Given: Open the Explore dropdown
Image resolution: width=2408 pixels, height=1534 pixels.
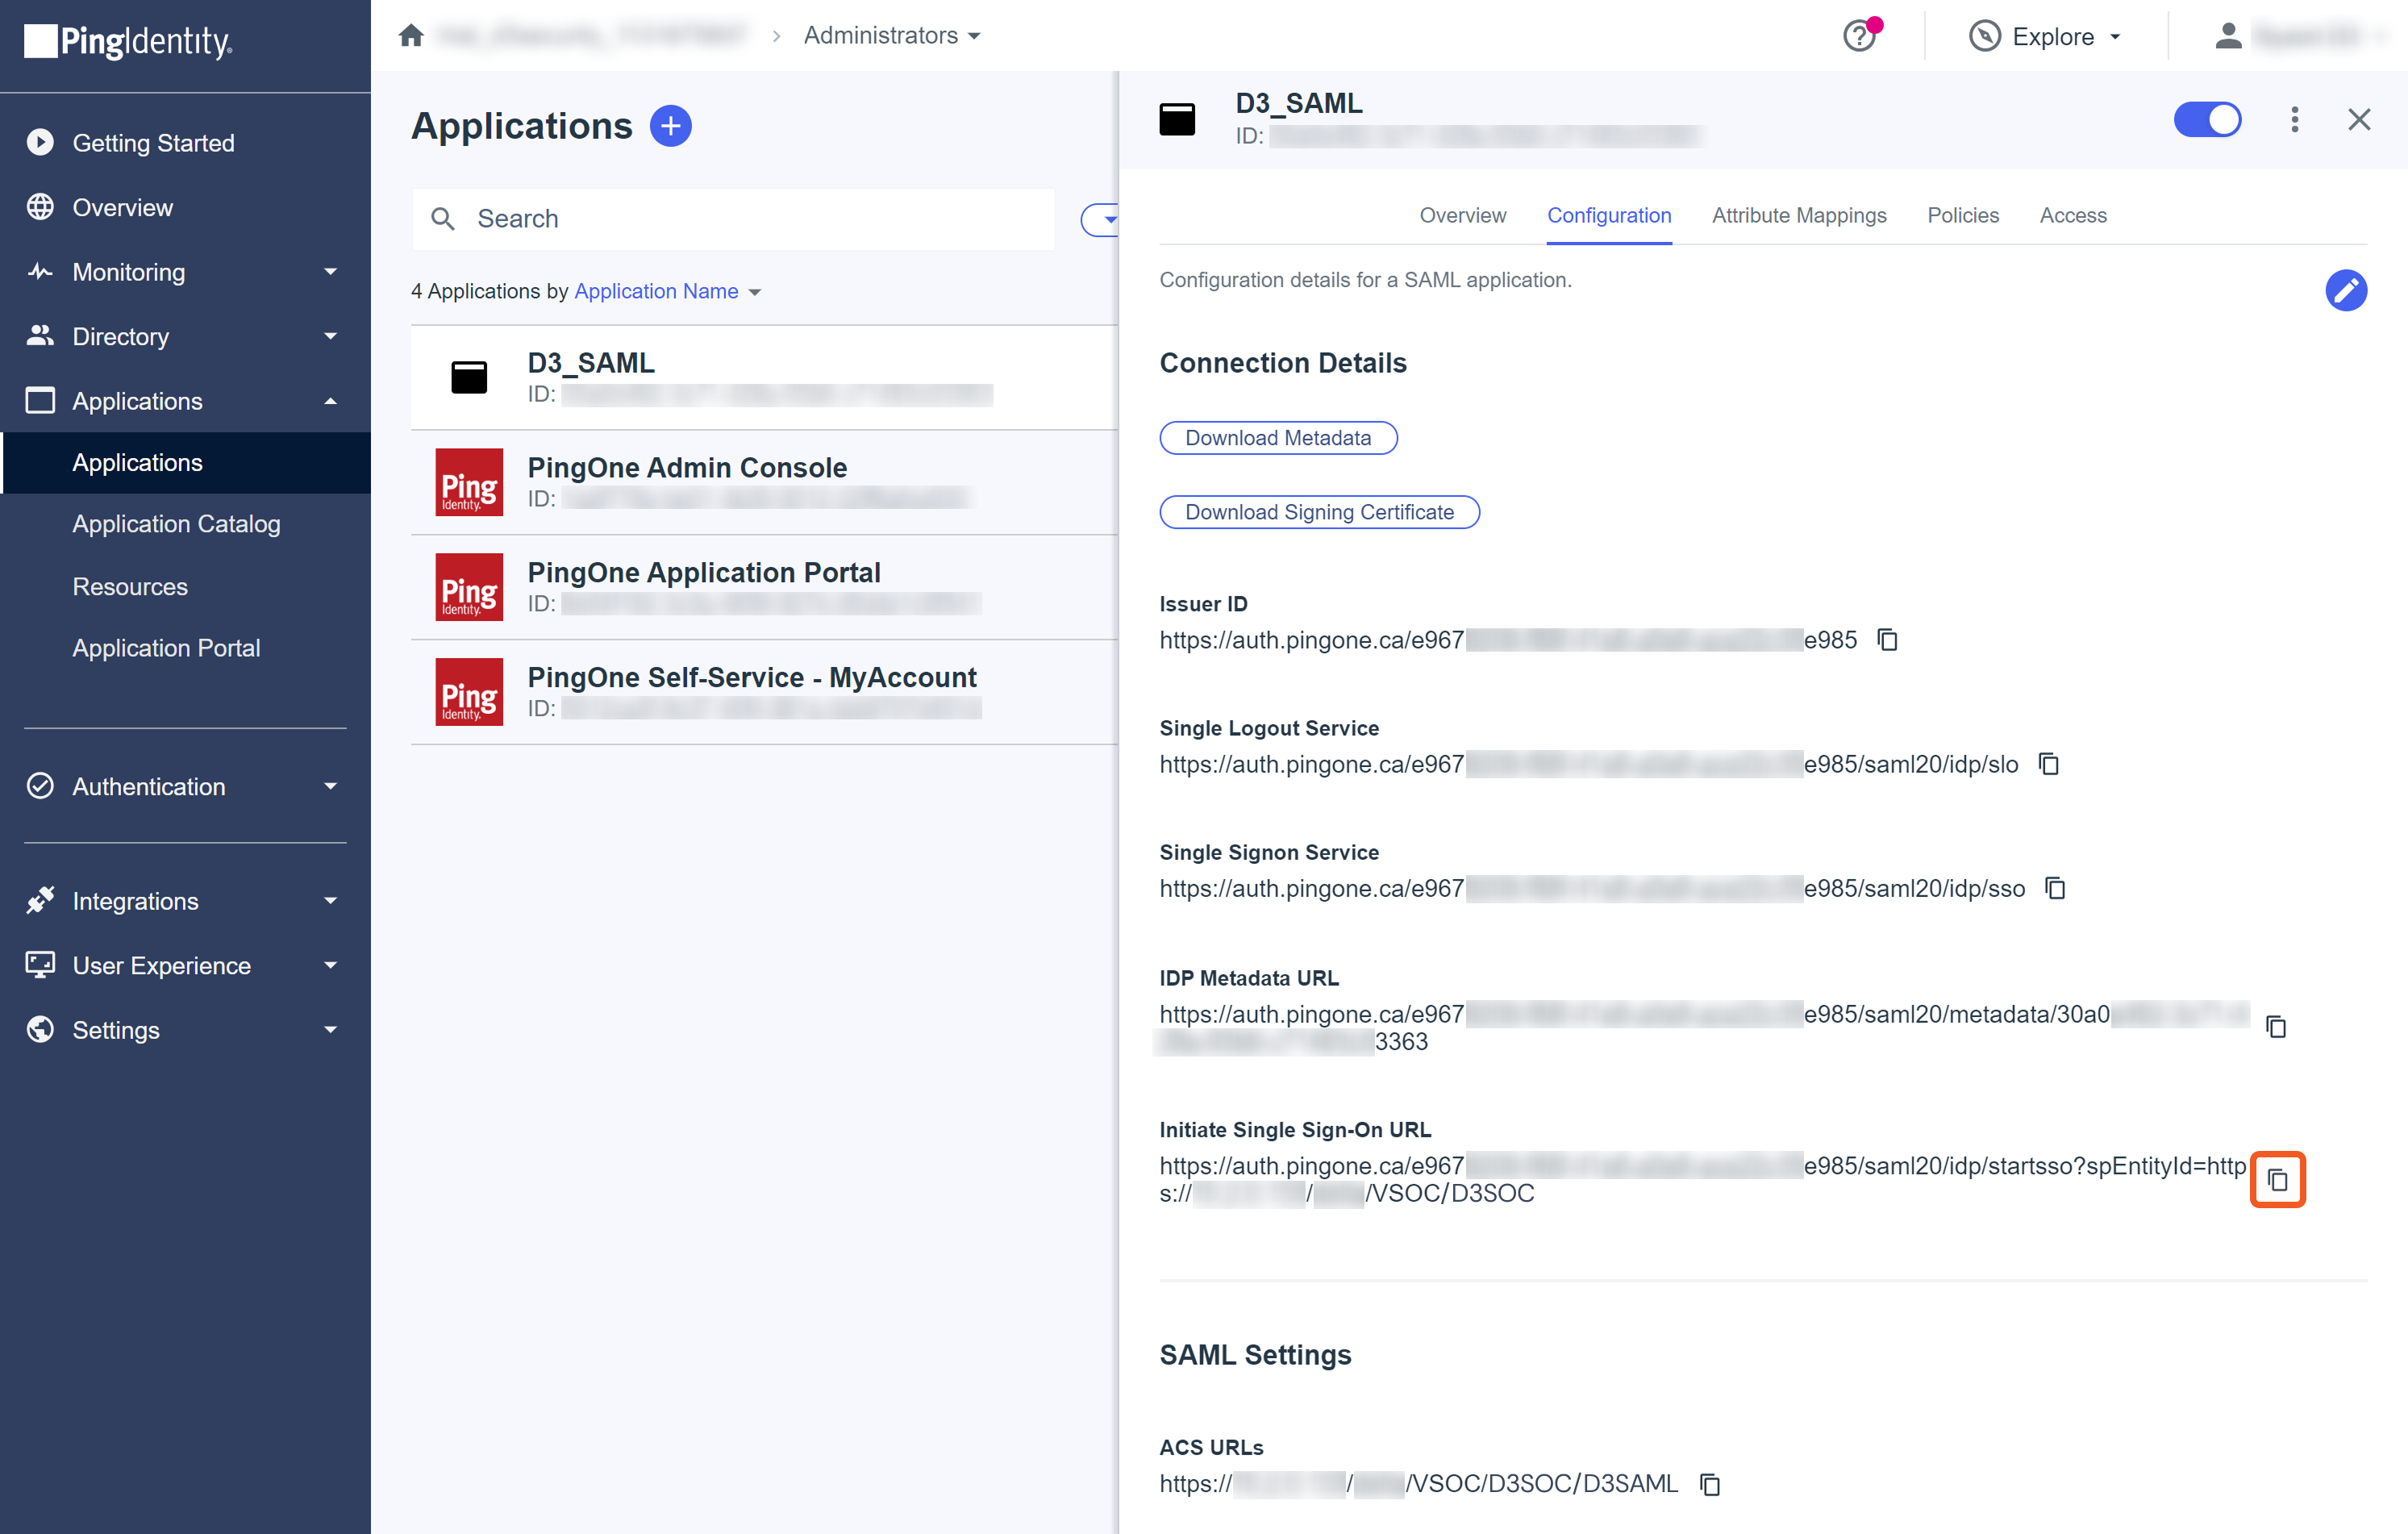Looking at the screenshot, I should [x=2046, y=36].
